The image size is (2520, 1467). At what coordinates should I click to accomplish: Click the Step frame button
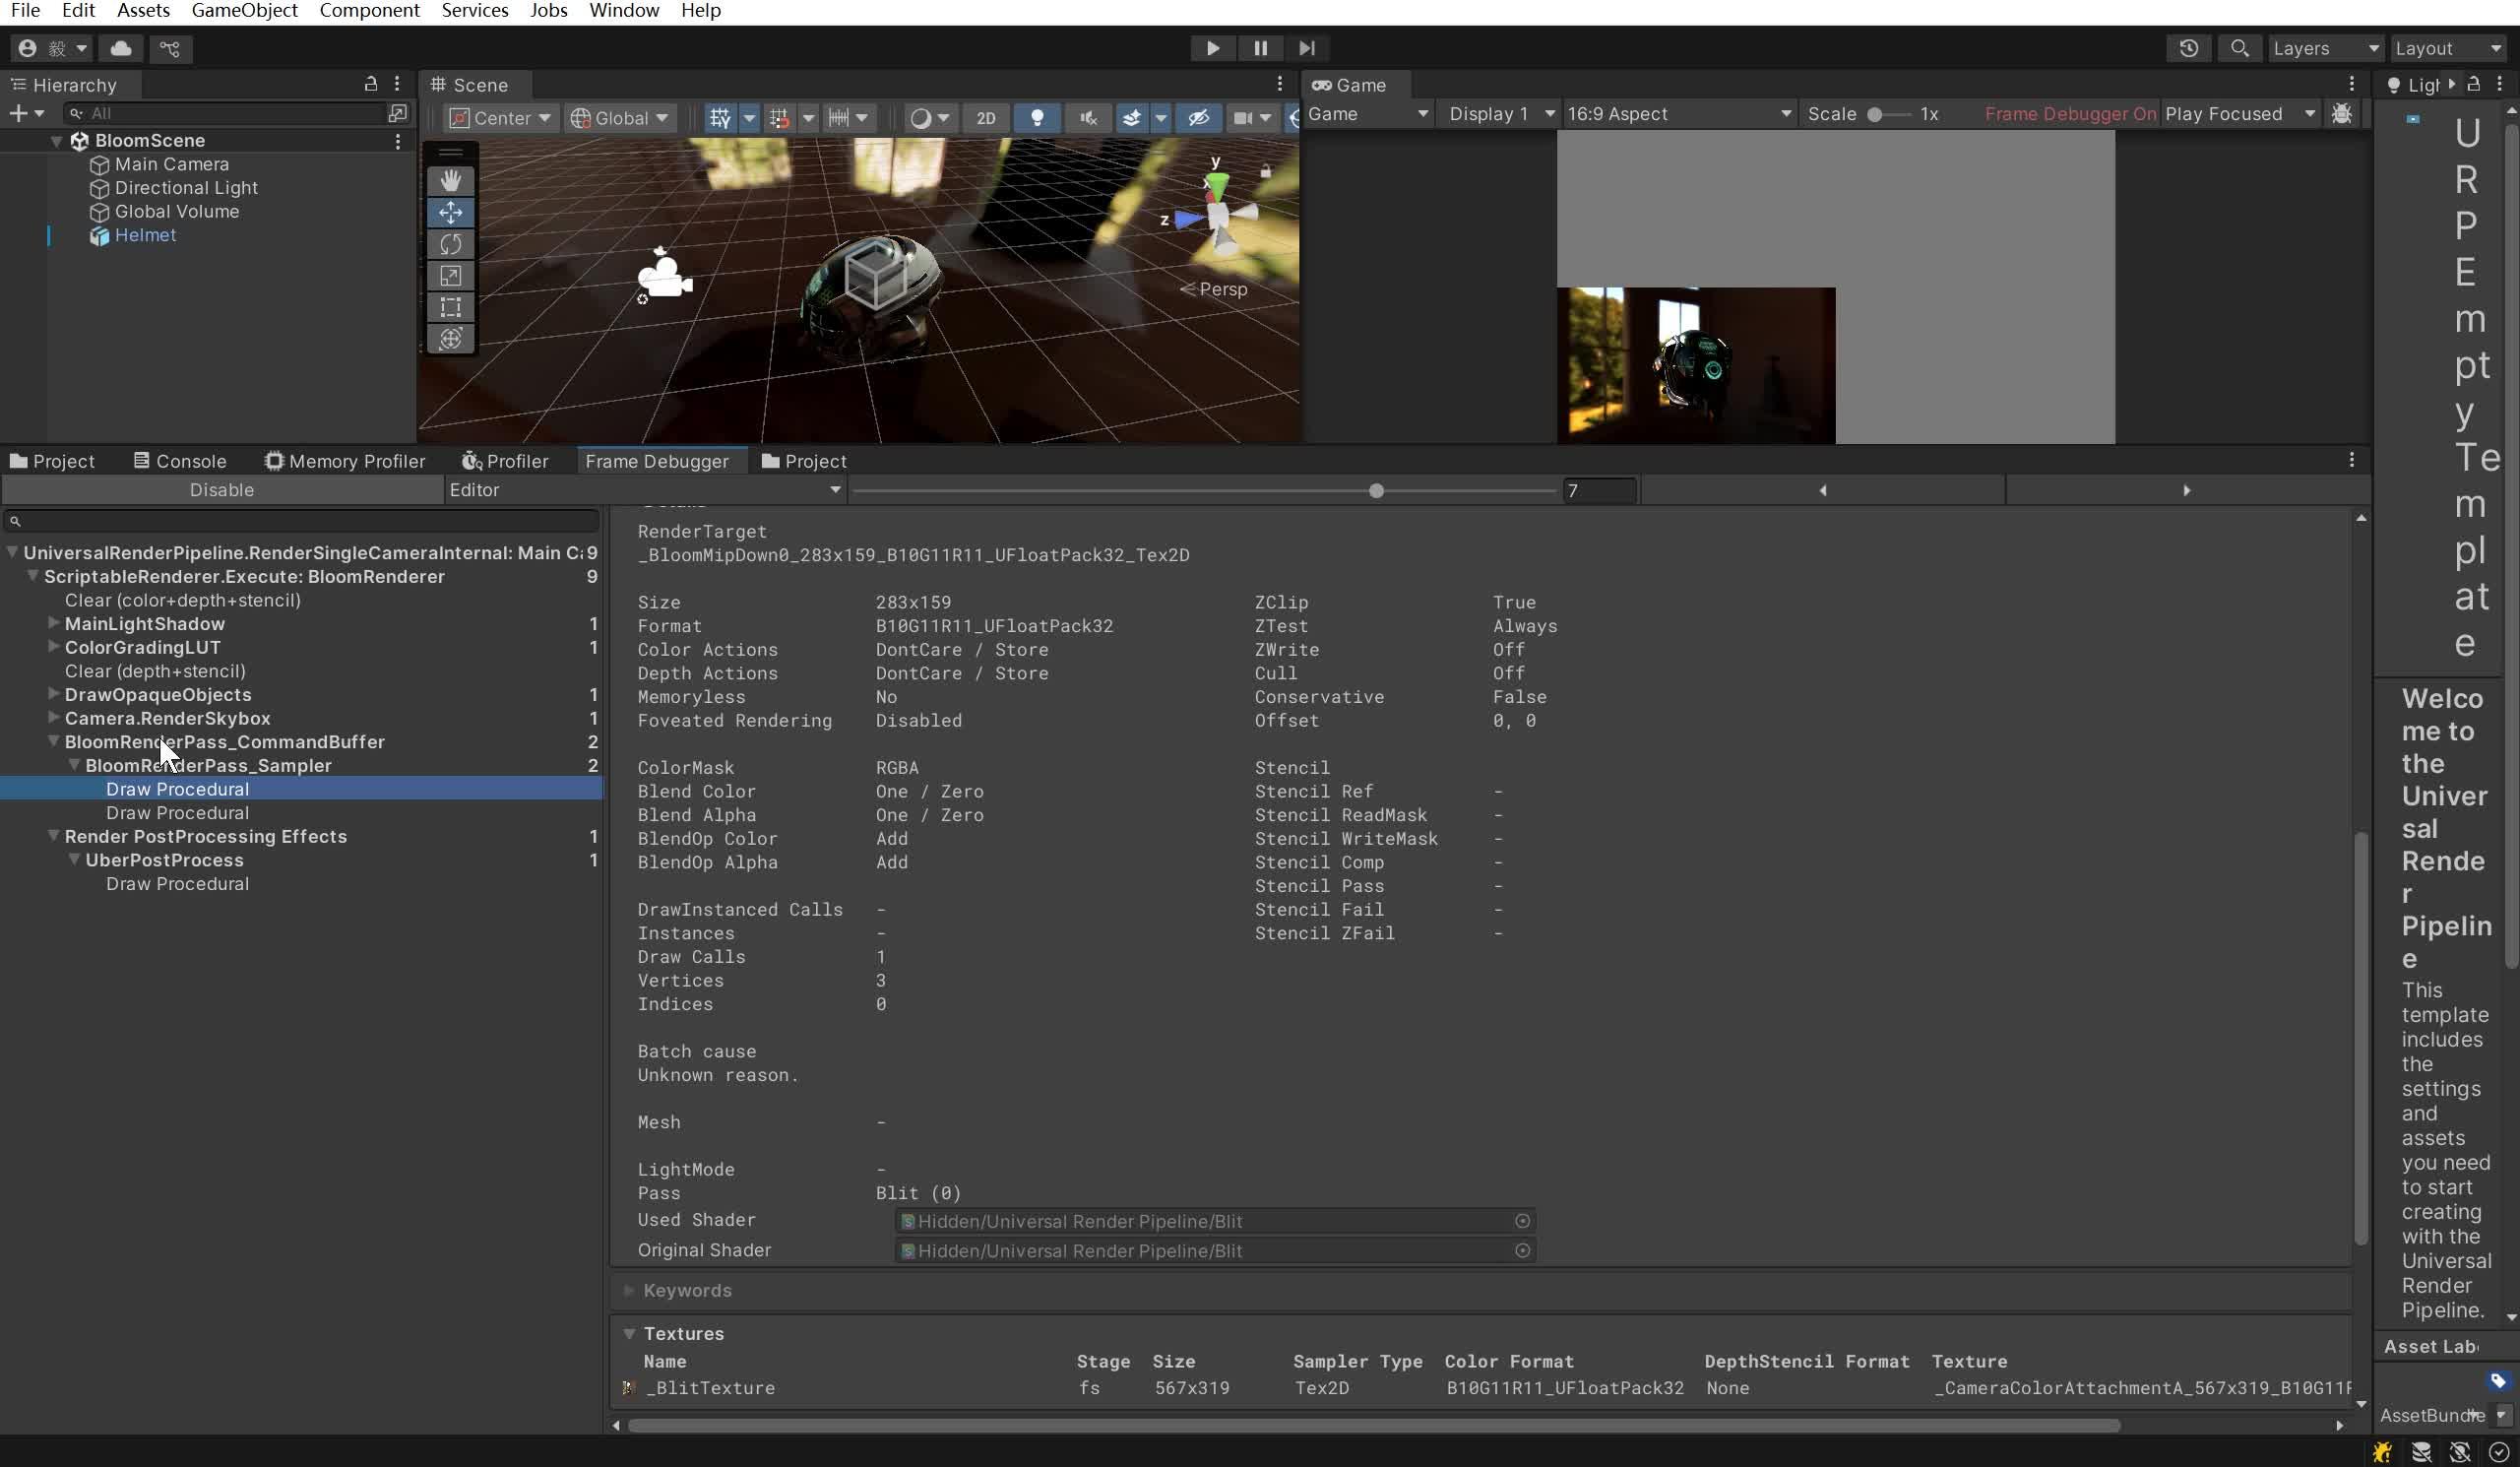pyautogui.click(x=1306, y=48)
